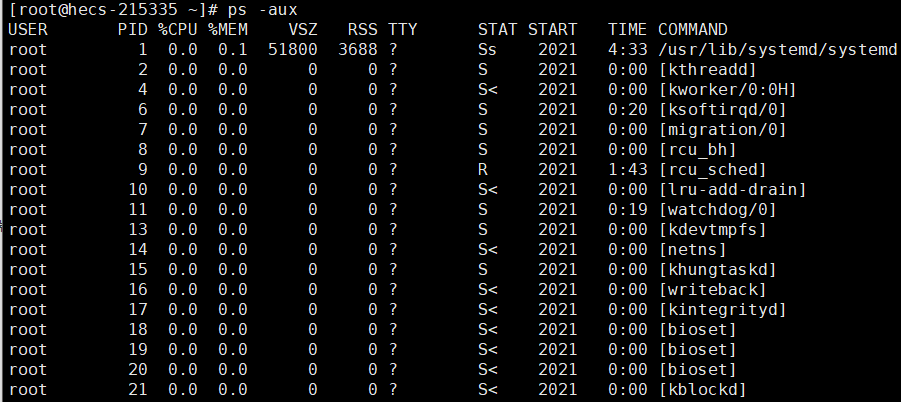This screenshot has height=402, width=901.
Task: Click the VSZ column header
Action: 303,29
